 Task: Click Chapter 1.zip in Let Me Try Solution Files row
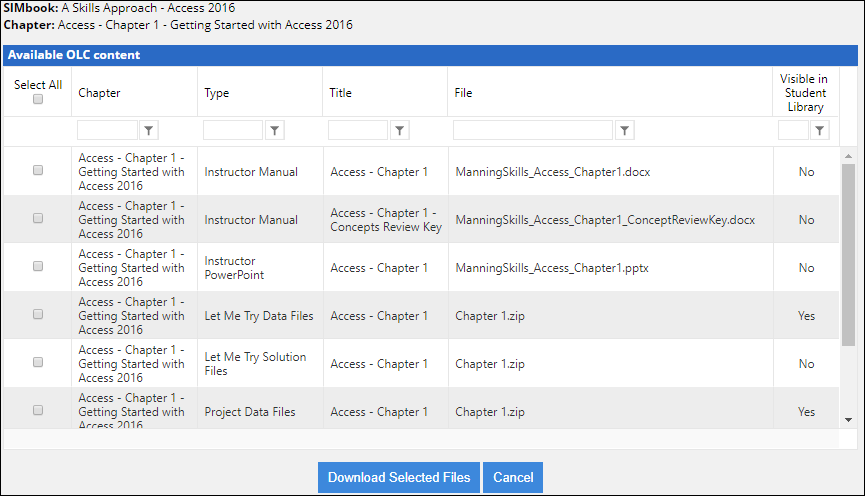490,364
